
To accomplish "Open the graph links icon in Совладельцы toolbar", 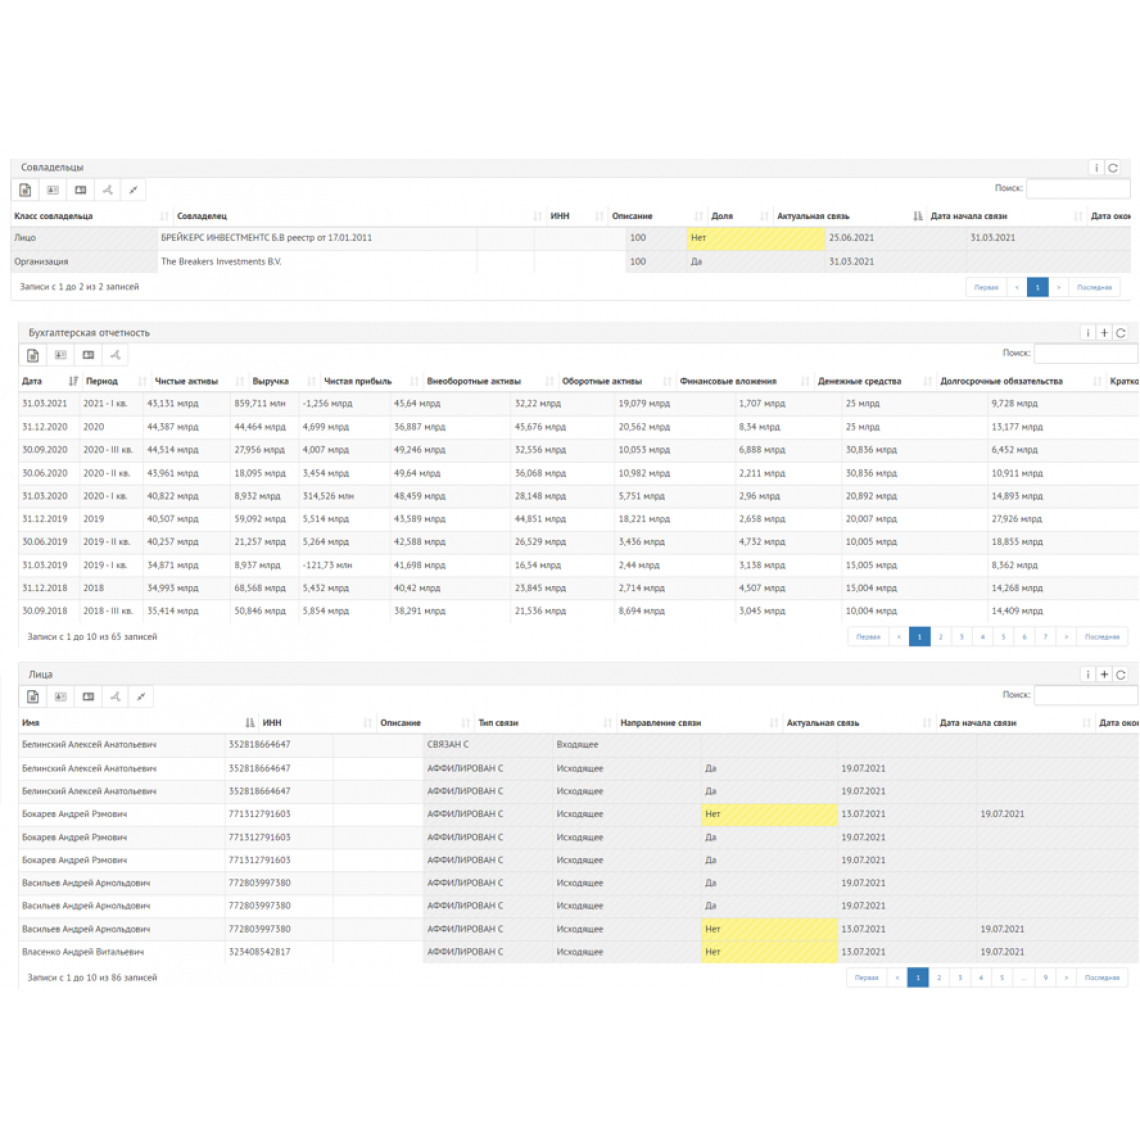I will pos(108,190).
